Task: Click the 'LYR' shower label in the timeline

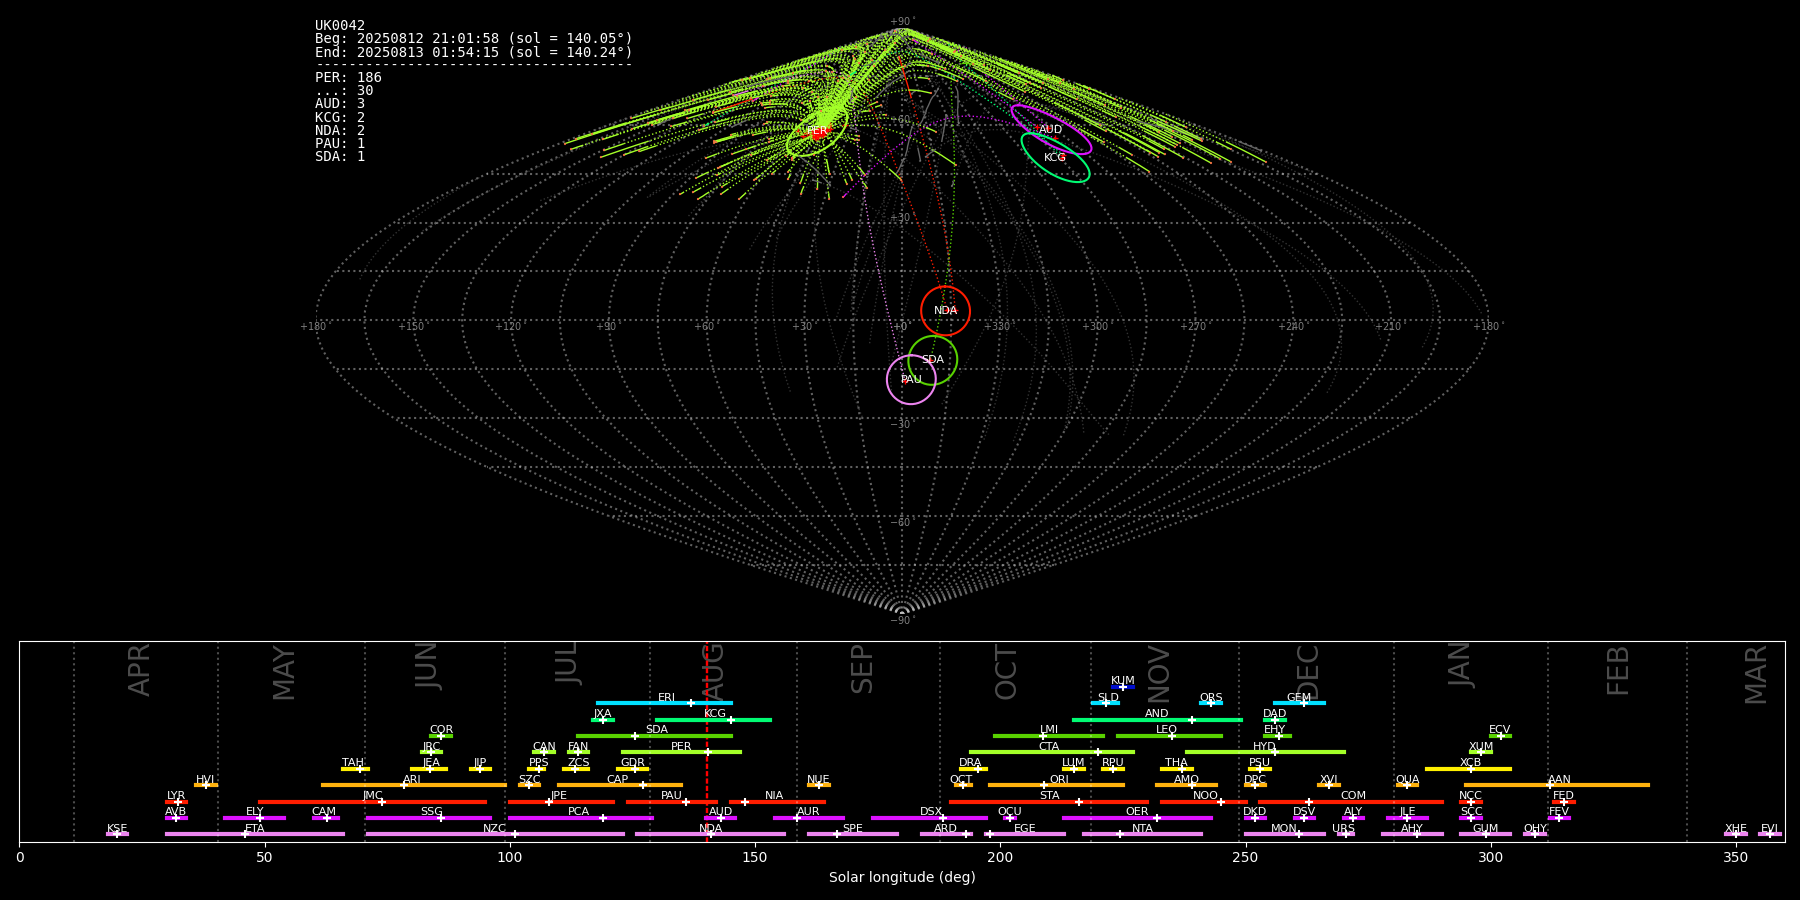Action: click(x=176, y=796)
